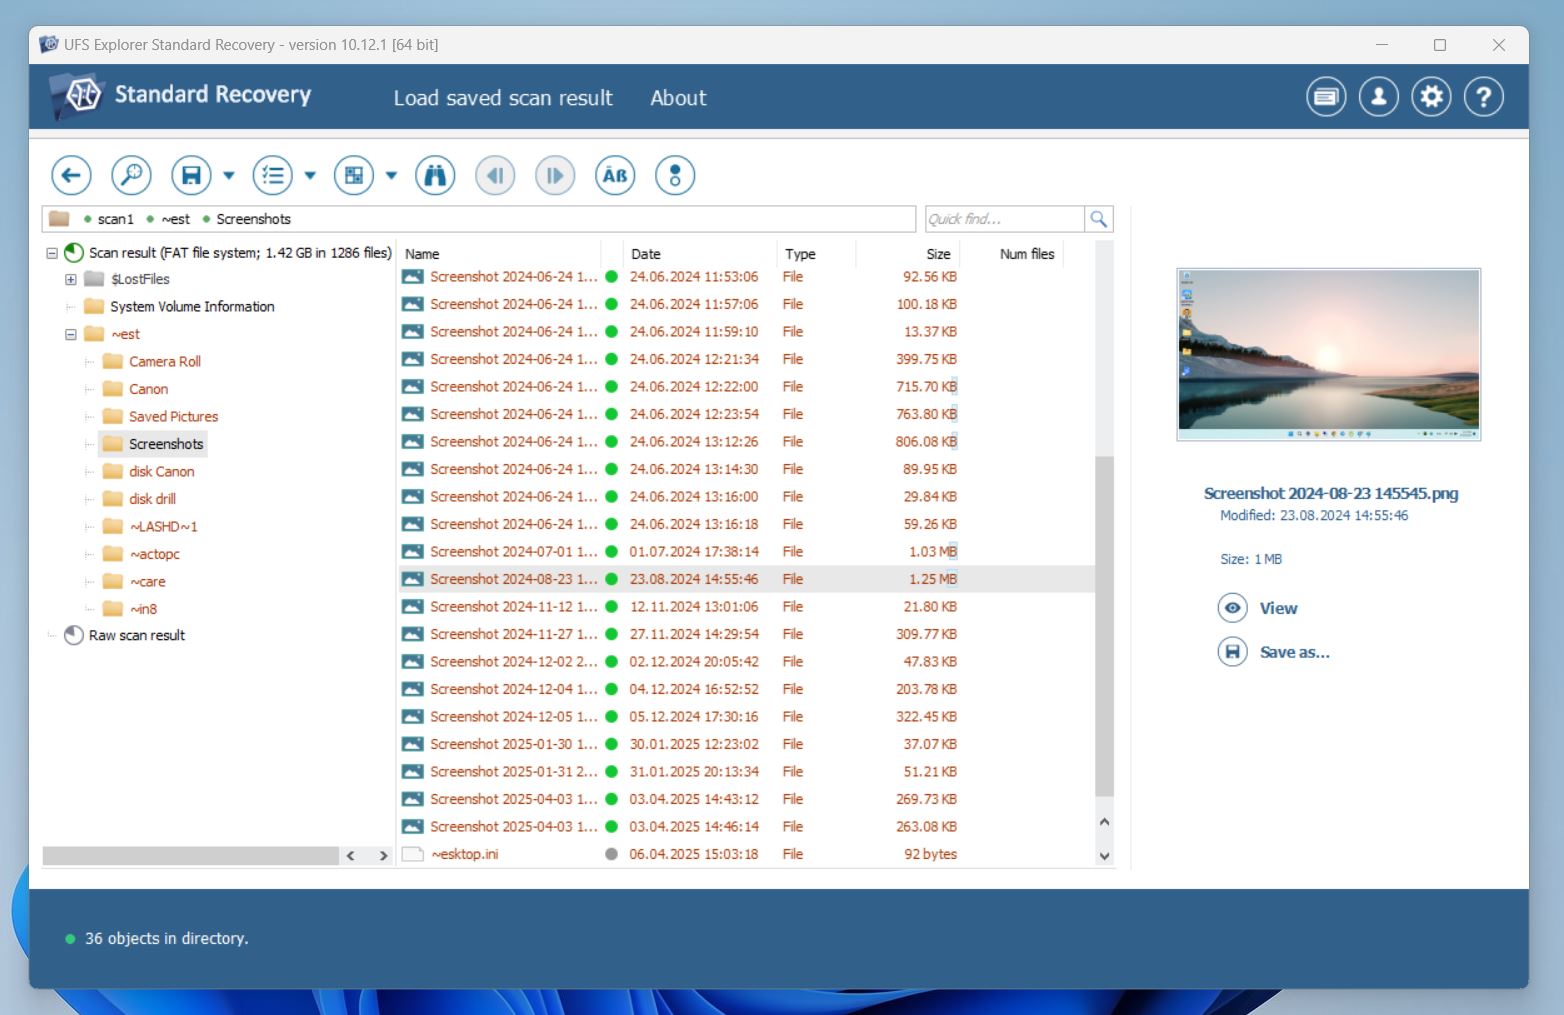Click the circular info toolbar icon
This screenshot has width=1564, height=1015.
pos(675,176)
